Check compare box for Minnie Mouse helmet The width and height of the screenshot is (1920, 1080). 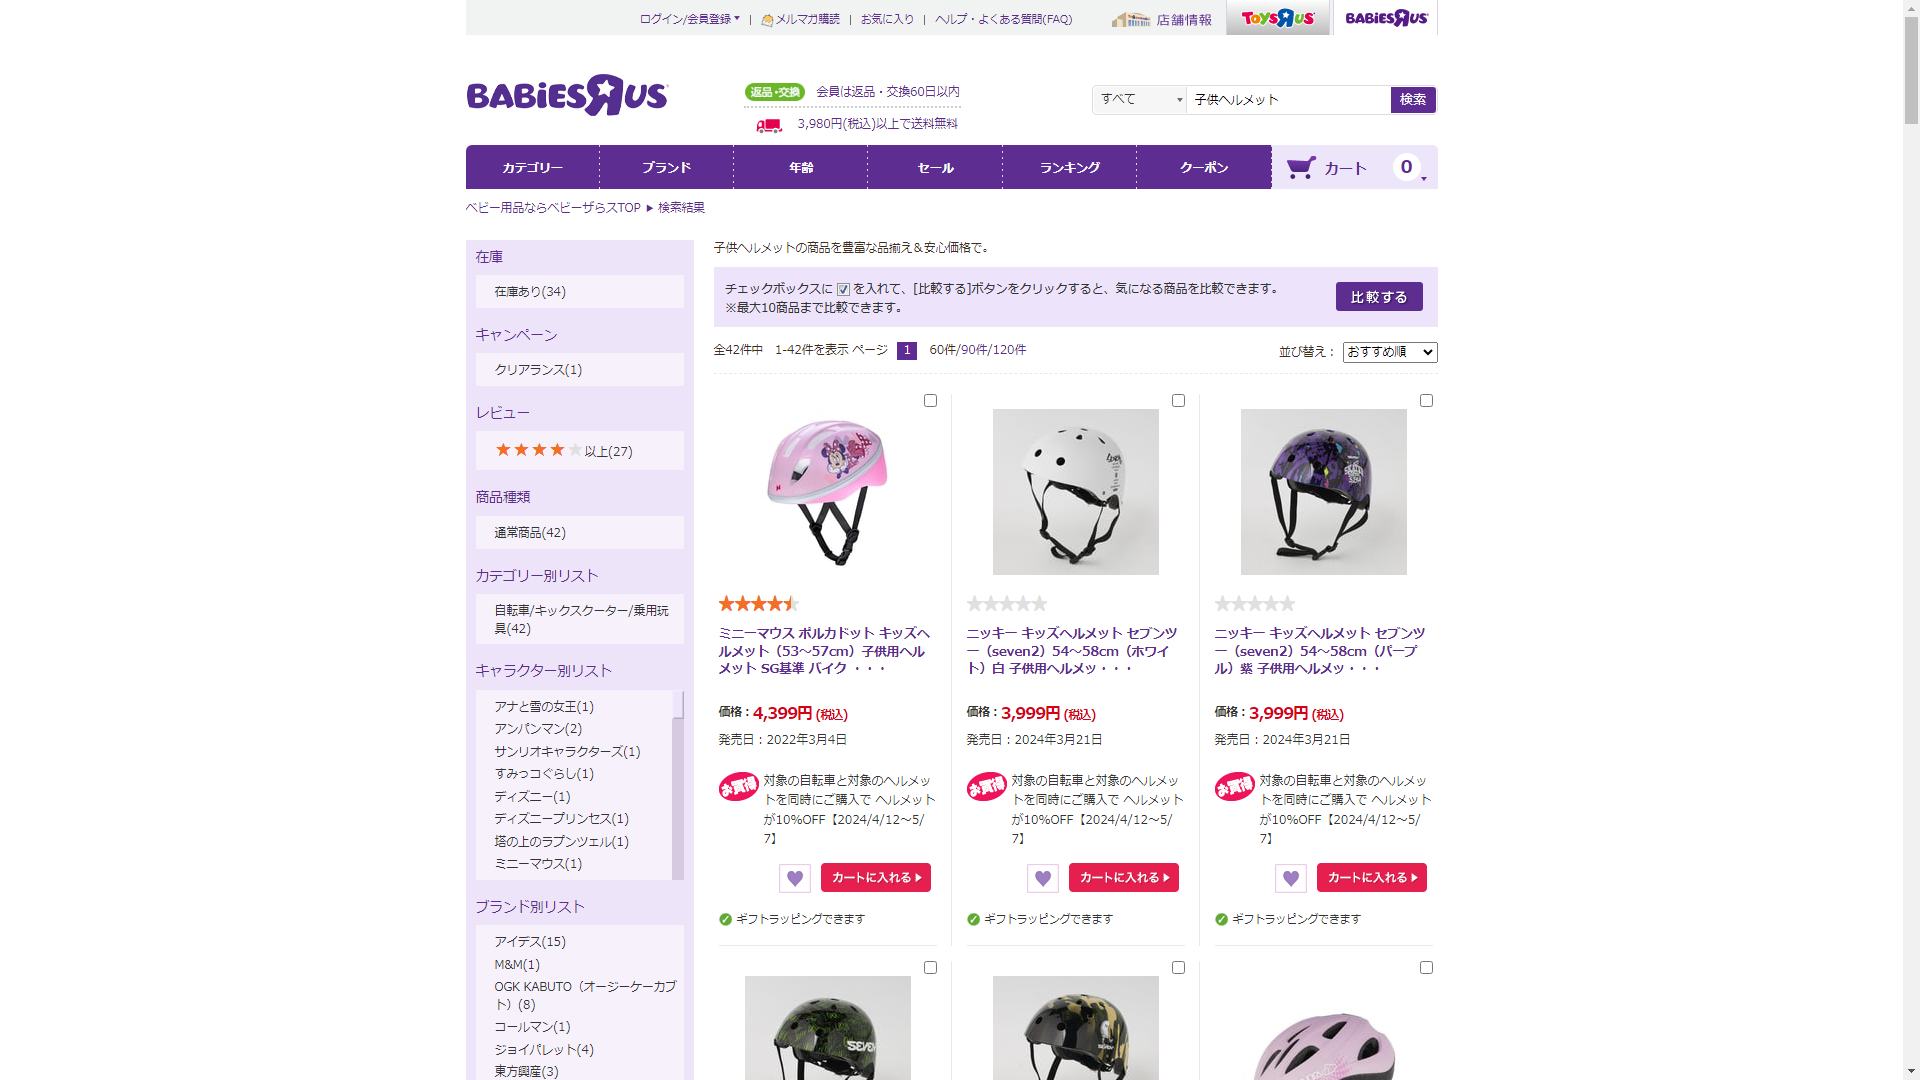(930, 401)
